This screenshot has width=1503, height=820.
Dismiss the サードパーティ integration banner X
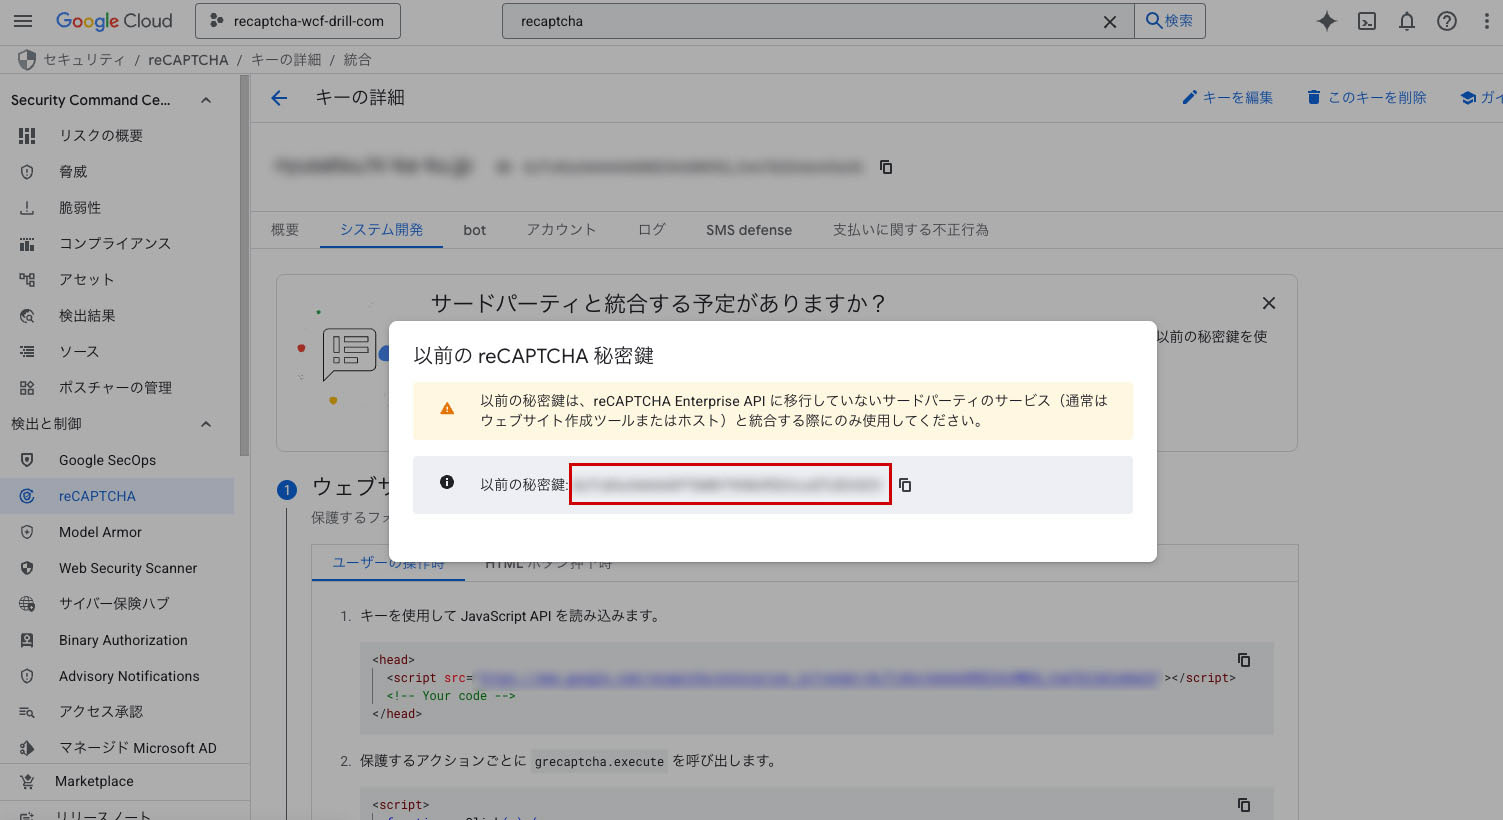(1269, 303)
